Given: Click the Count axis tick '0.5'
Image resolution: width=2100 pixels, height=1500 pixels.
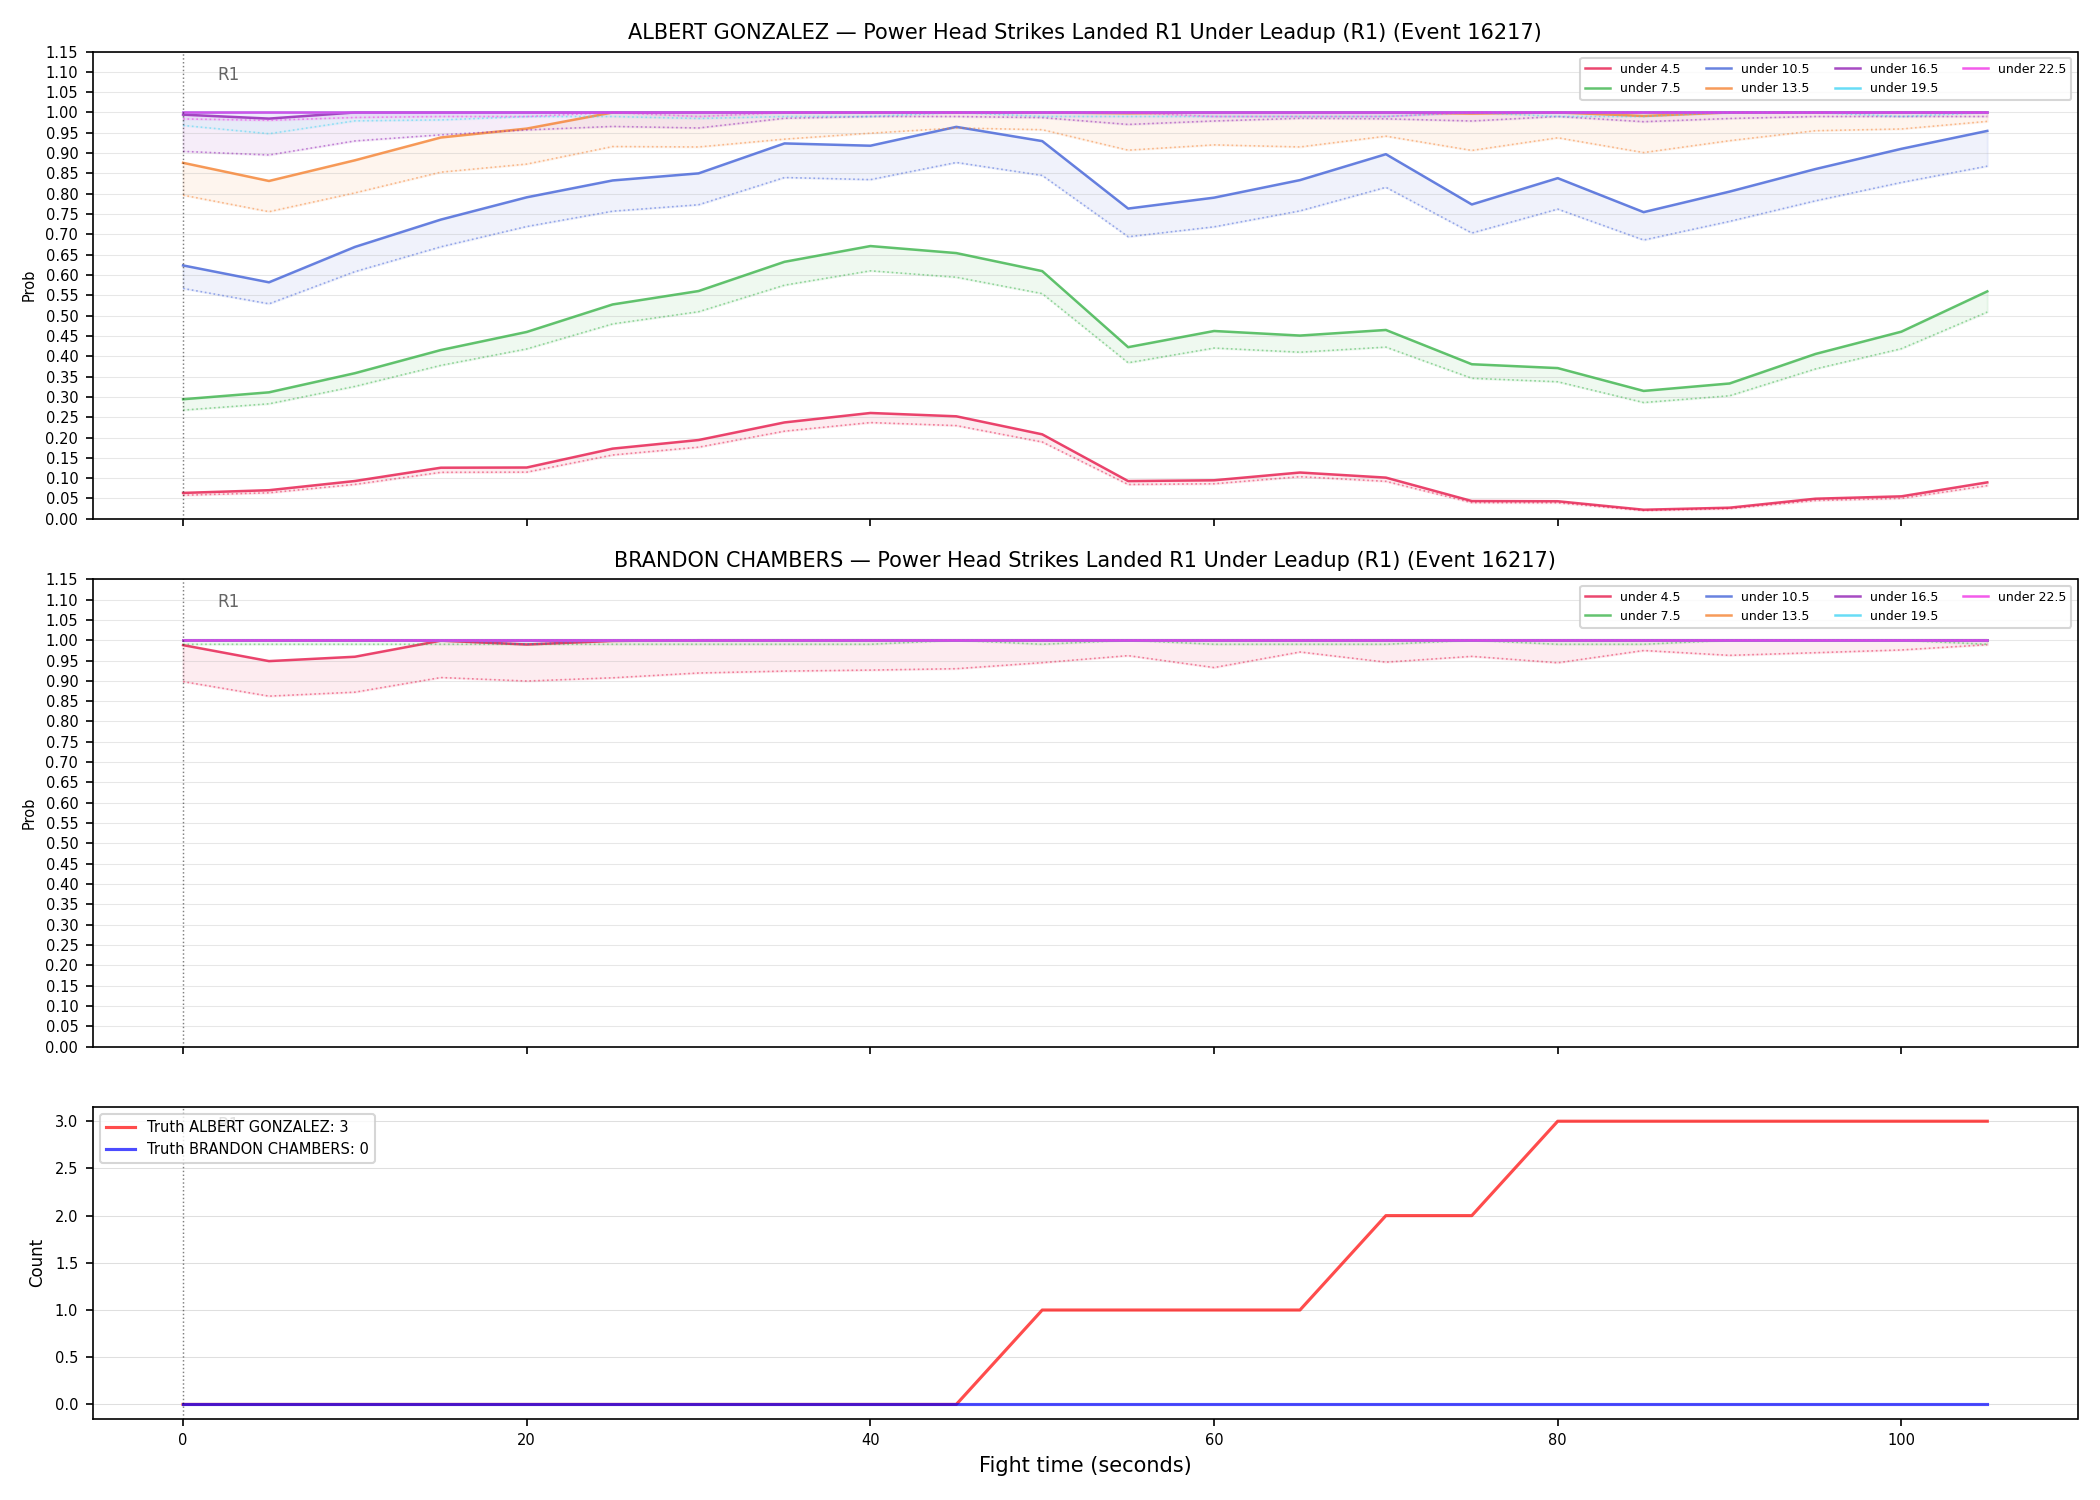Looking at the screenshot, I should [x=67, y=1357].
